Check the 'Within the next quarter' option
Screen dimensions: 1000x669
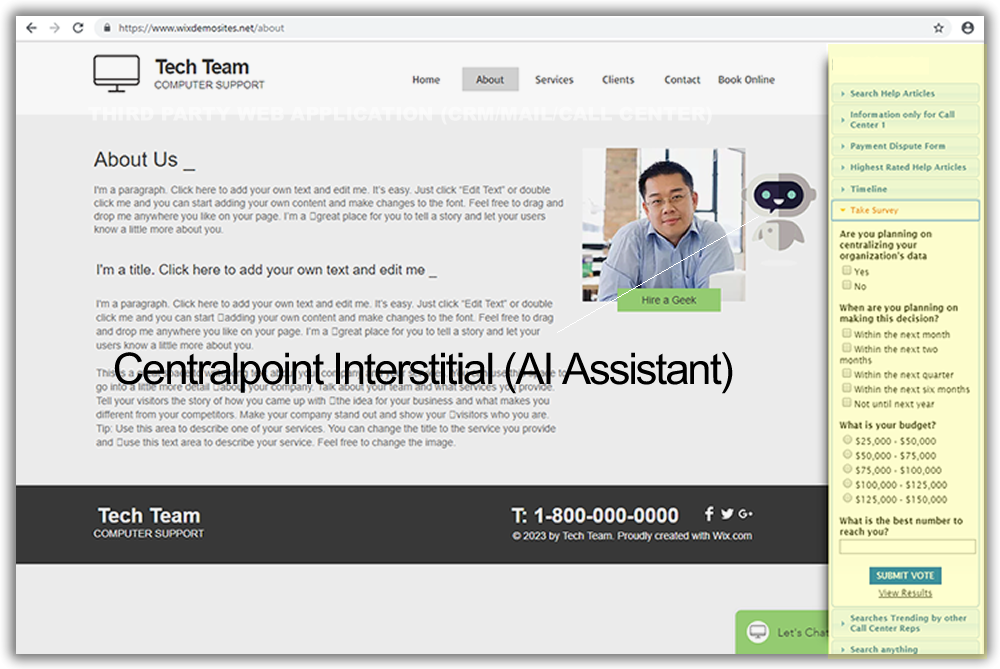[x=847, y=375]
